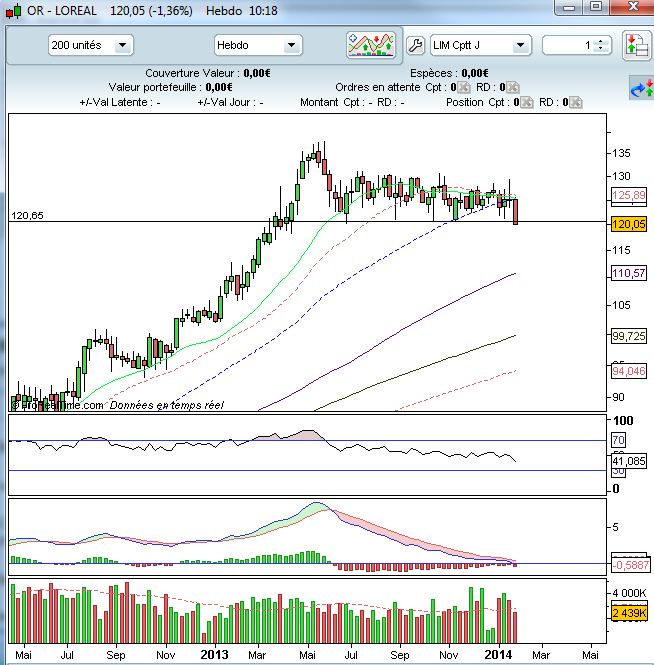The height and width of the screenshot is (665, 654).
Task: Open the indicators chart icon button
Action: click(371, 45)
